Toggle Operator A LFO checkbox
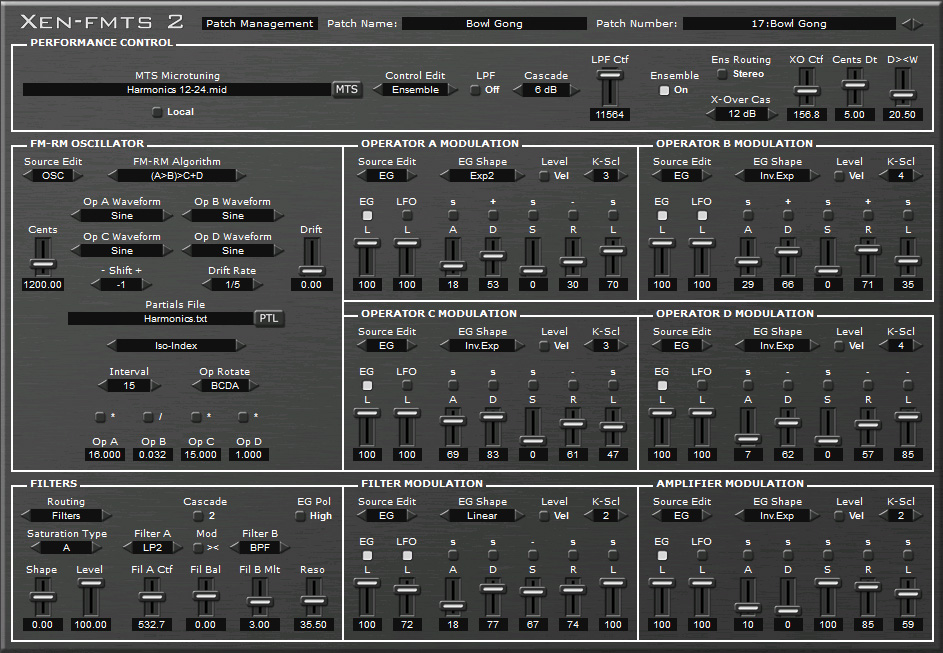Image resolution: width=943 pixels, height=653 pixels. point(407,215)
